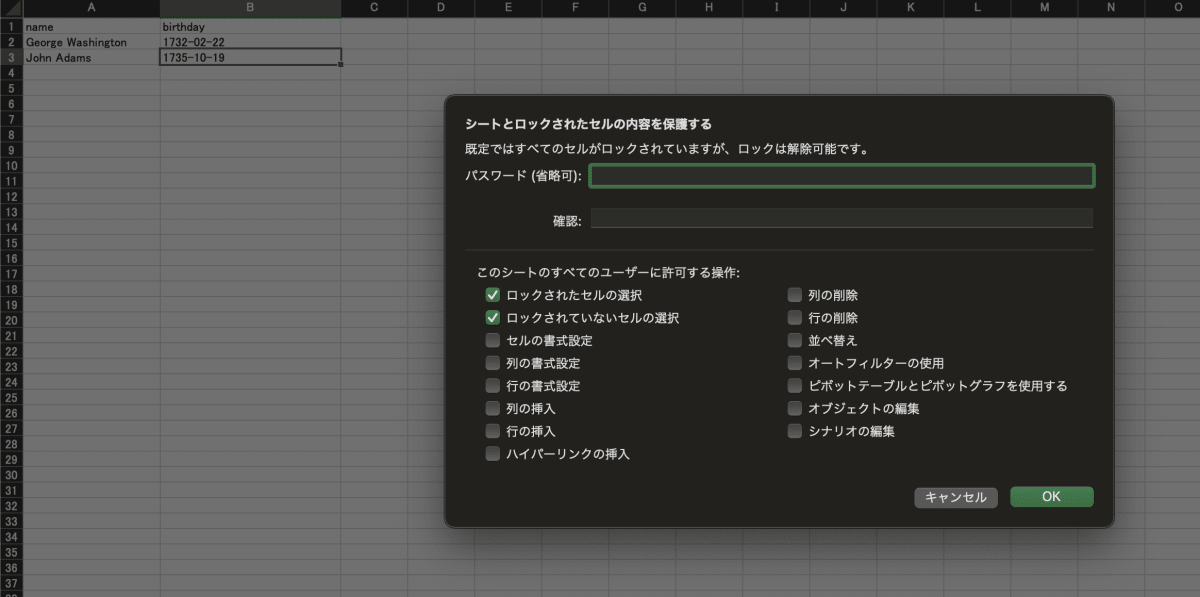Select row 3 header
This screenshot has width=1200, height=597.
pos(11,58)
